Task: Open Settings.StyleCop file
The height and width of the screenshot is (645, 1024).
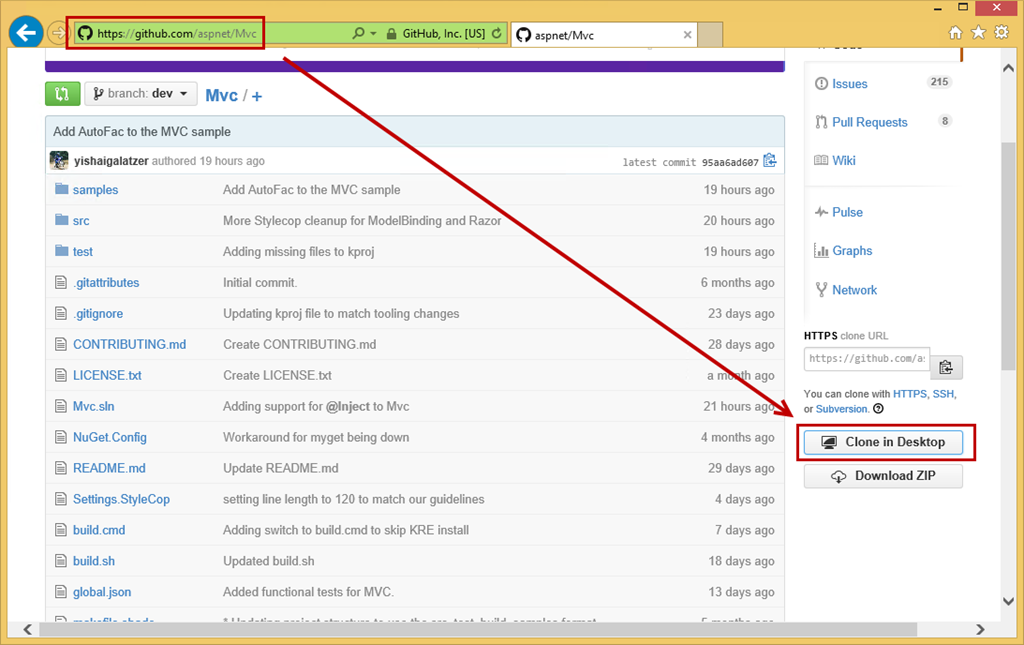Action: pos(121,499)
